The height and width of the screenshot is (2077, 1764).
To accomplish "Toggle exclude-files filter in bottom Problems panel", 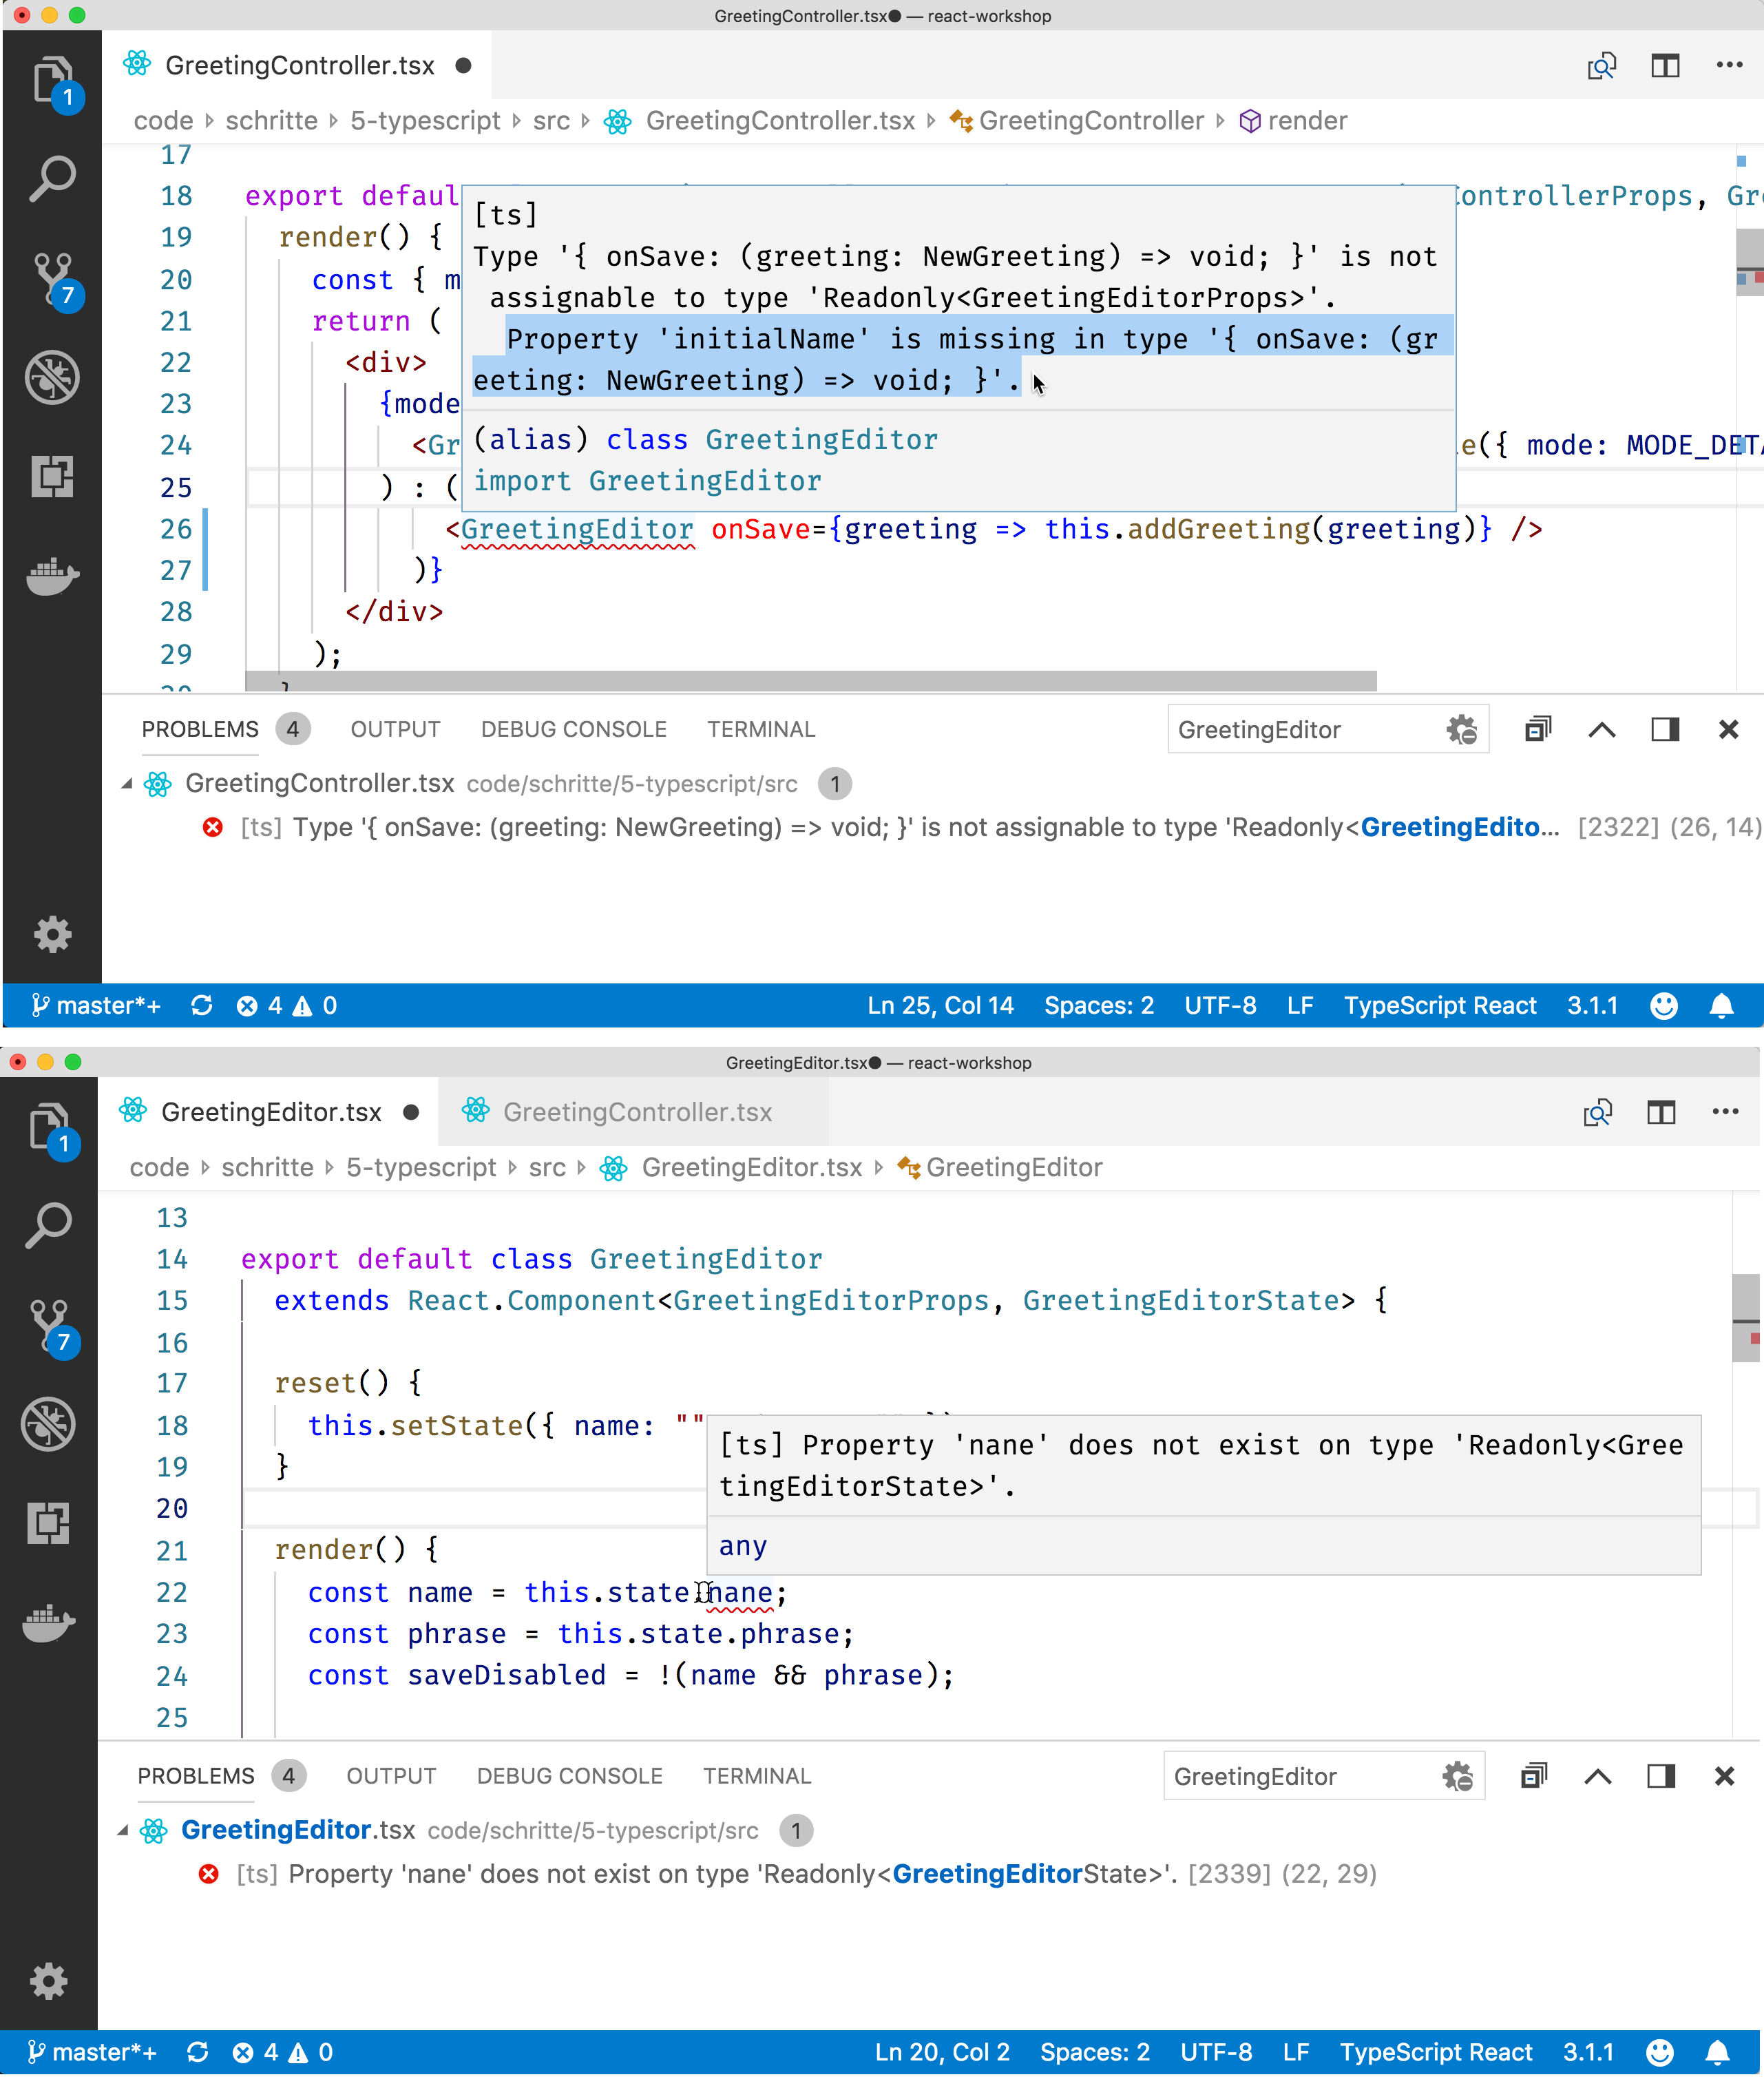I will pos(1457,1776).
